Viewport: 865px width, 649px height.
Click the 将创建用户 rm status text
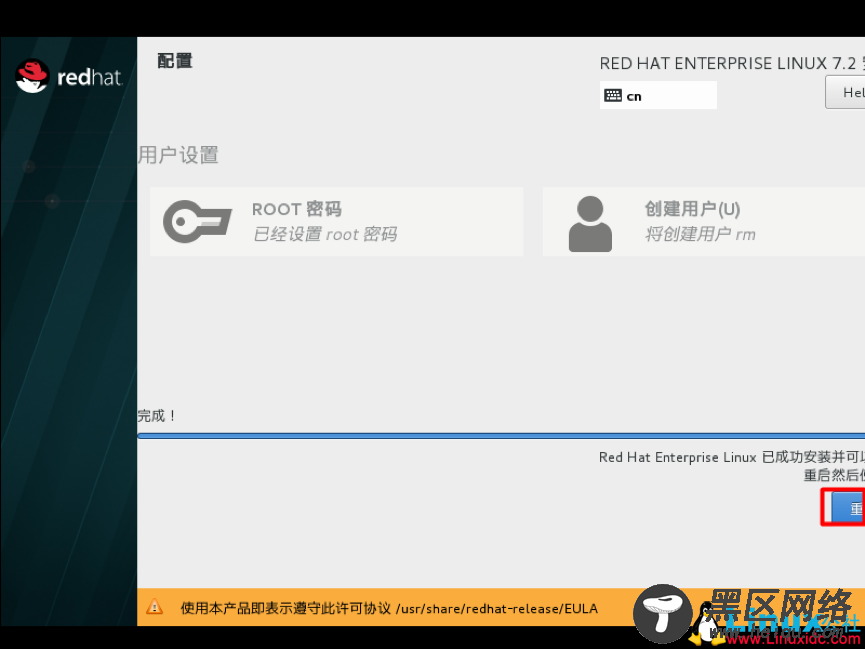[x=700, y=234]
